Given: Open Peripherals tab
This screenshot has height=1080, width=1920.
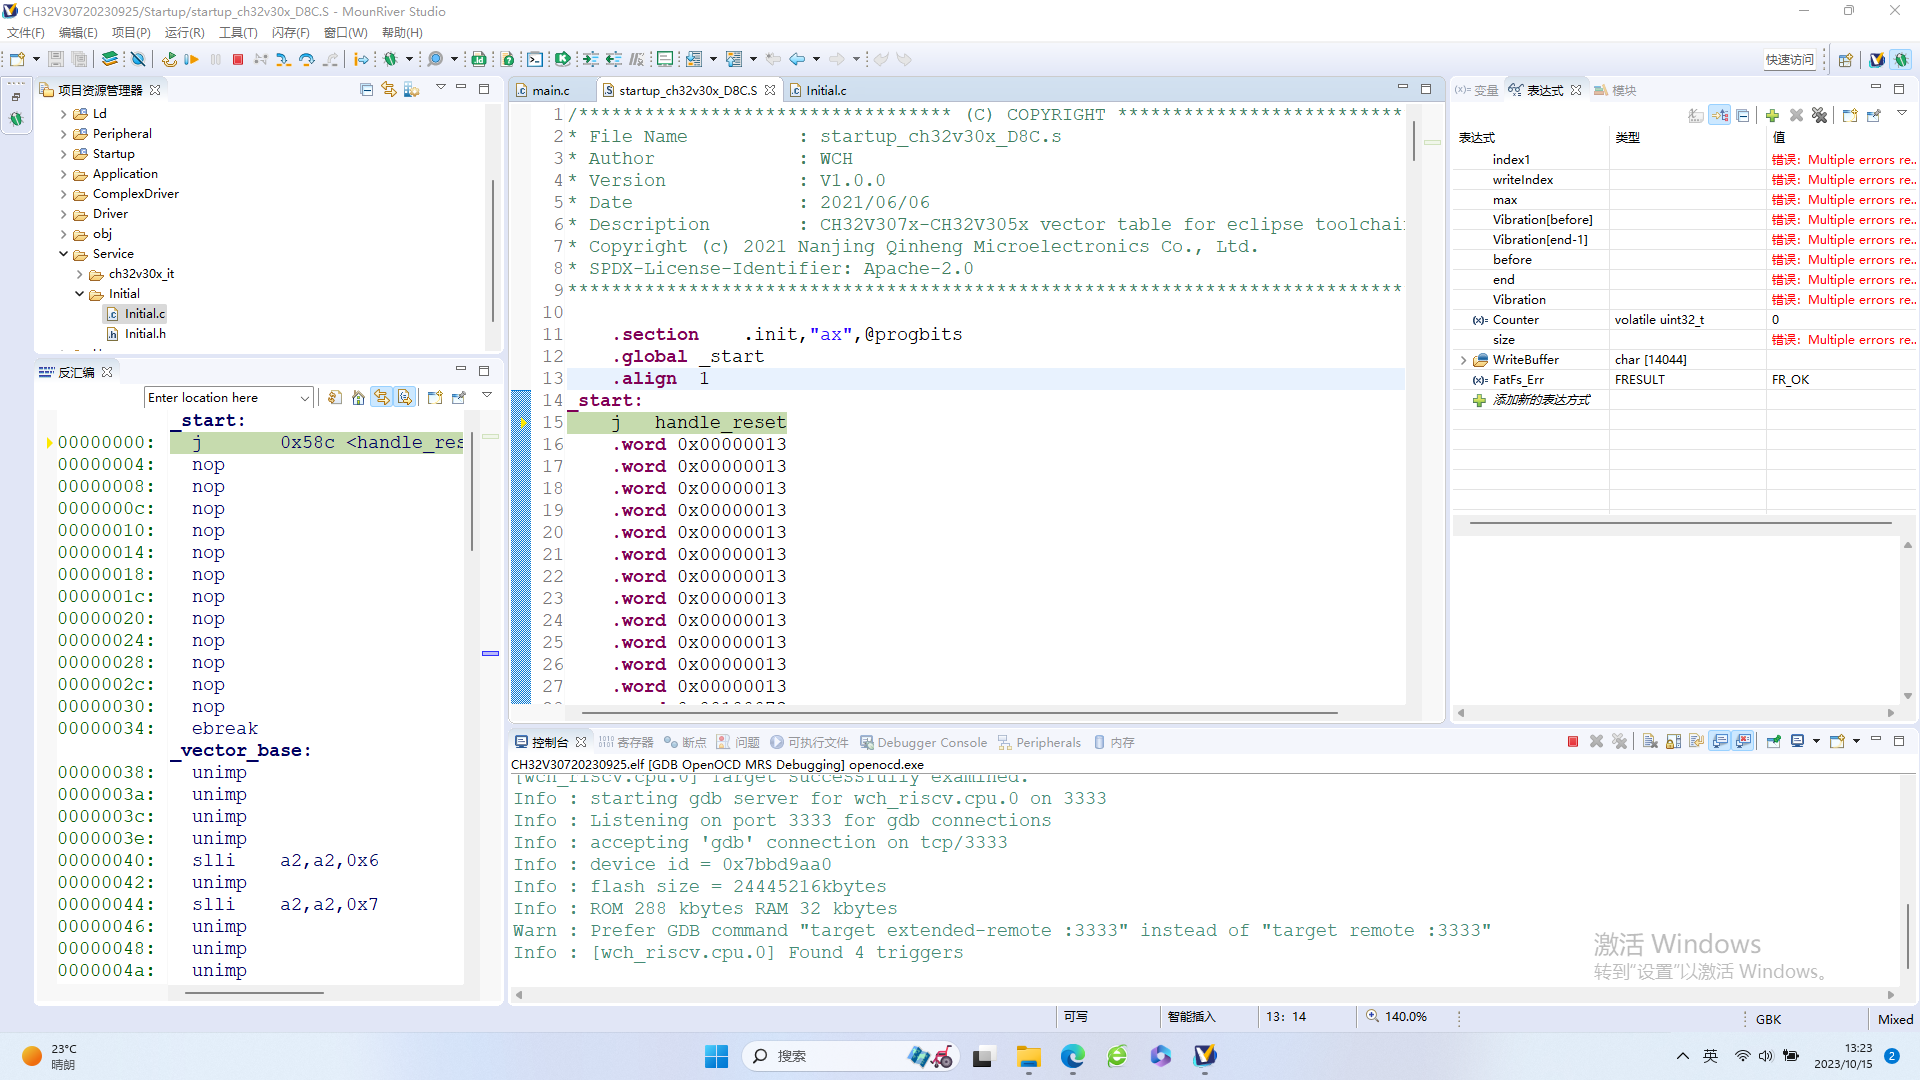Looking at the screenshot, I should (1039, 742).
